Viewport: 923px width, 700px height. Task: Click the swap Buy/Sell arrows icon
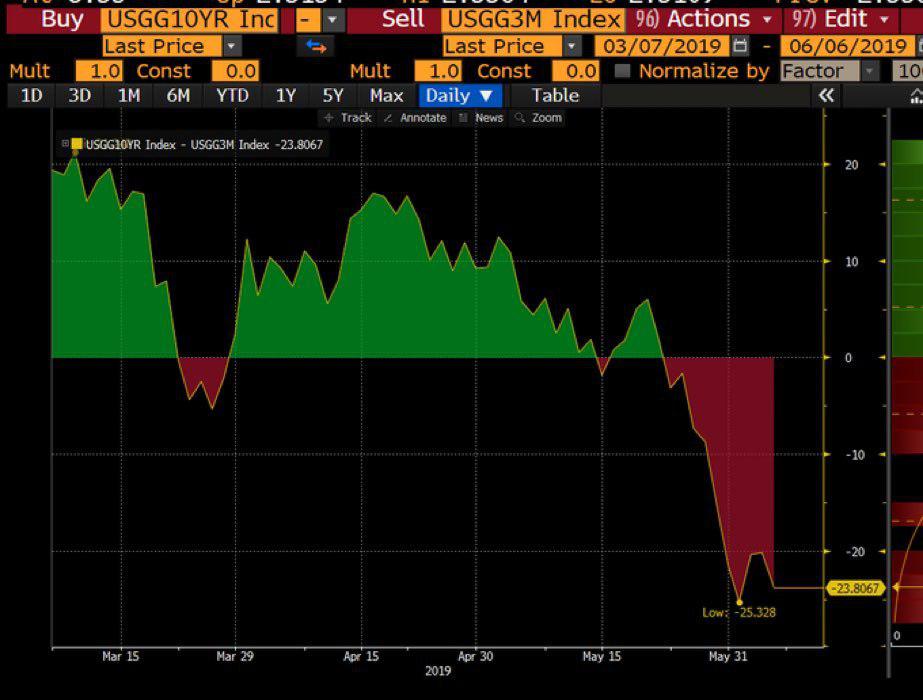[x=315, y=46]
